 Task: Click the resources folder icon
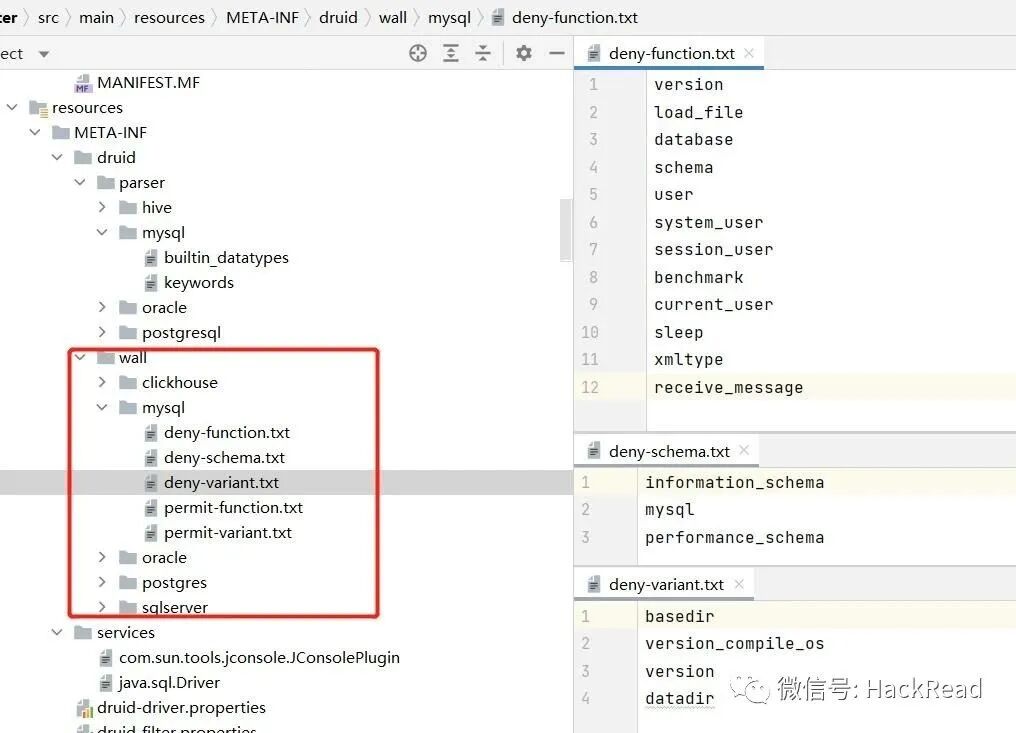[x=39, y=108]
